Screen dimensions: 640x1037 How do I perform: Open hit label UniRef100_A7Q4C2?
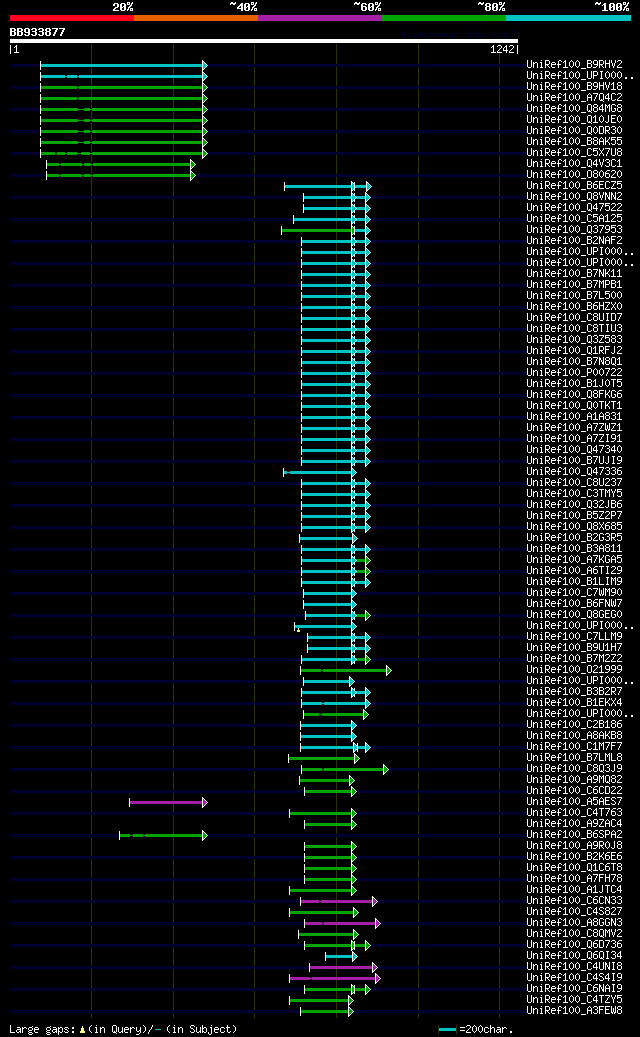[x=574, y=97]
